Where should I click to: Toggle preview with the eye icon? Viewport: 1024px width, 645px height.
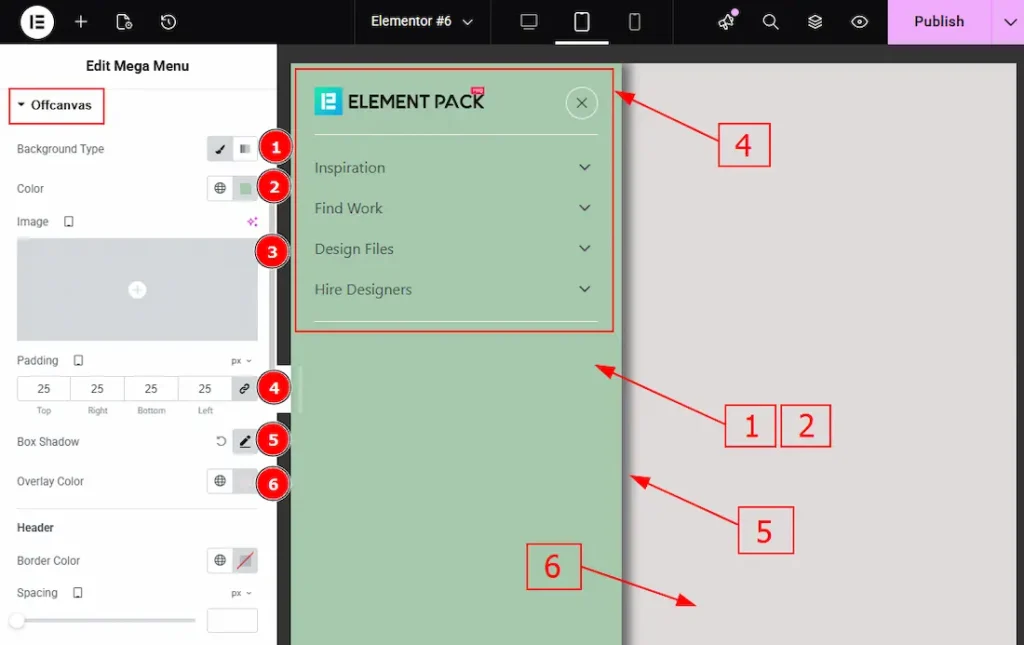[859, 22]
